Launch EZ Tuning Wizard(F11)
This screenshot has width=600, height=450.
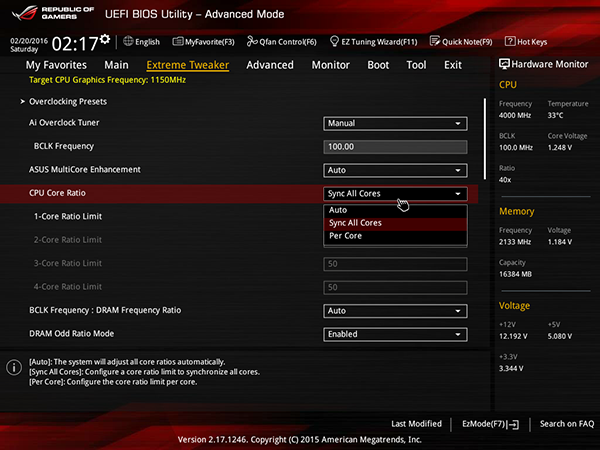coord(373,42)
